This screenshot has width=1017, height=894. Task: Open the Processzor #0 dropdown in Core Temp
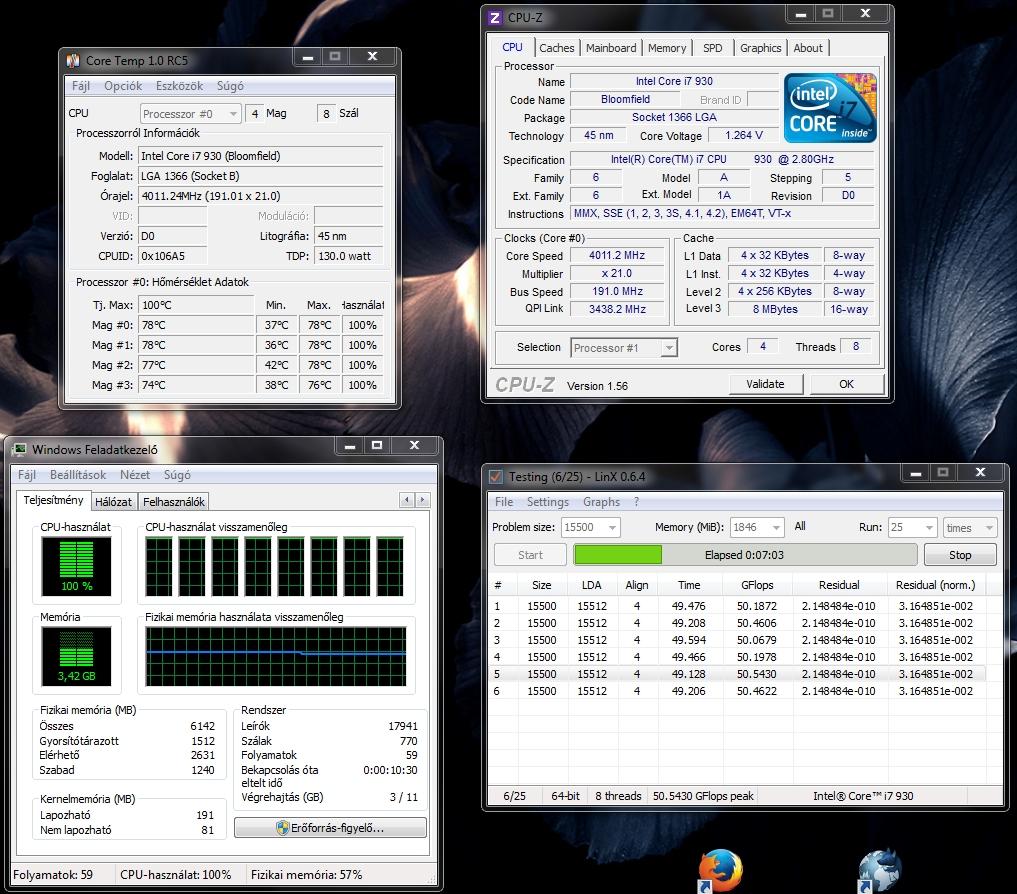(x=191, y=114)
